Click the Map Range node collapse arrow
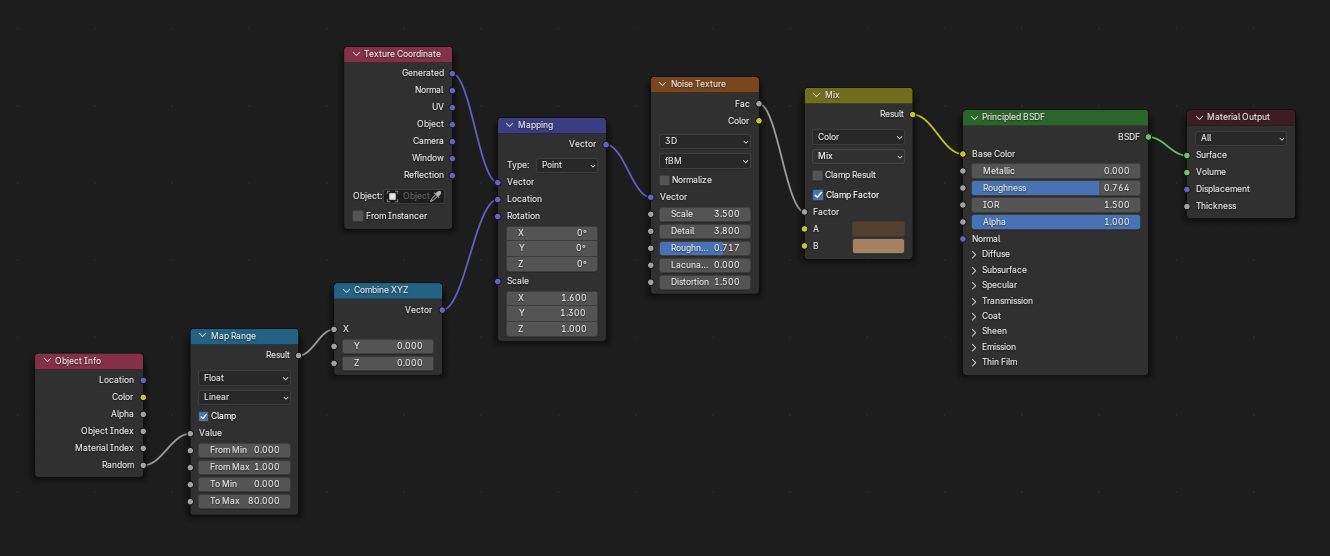This screenshot has height=556, width=1330. point(202,336)
